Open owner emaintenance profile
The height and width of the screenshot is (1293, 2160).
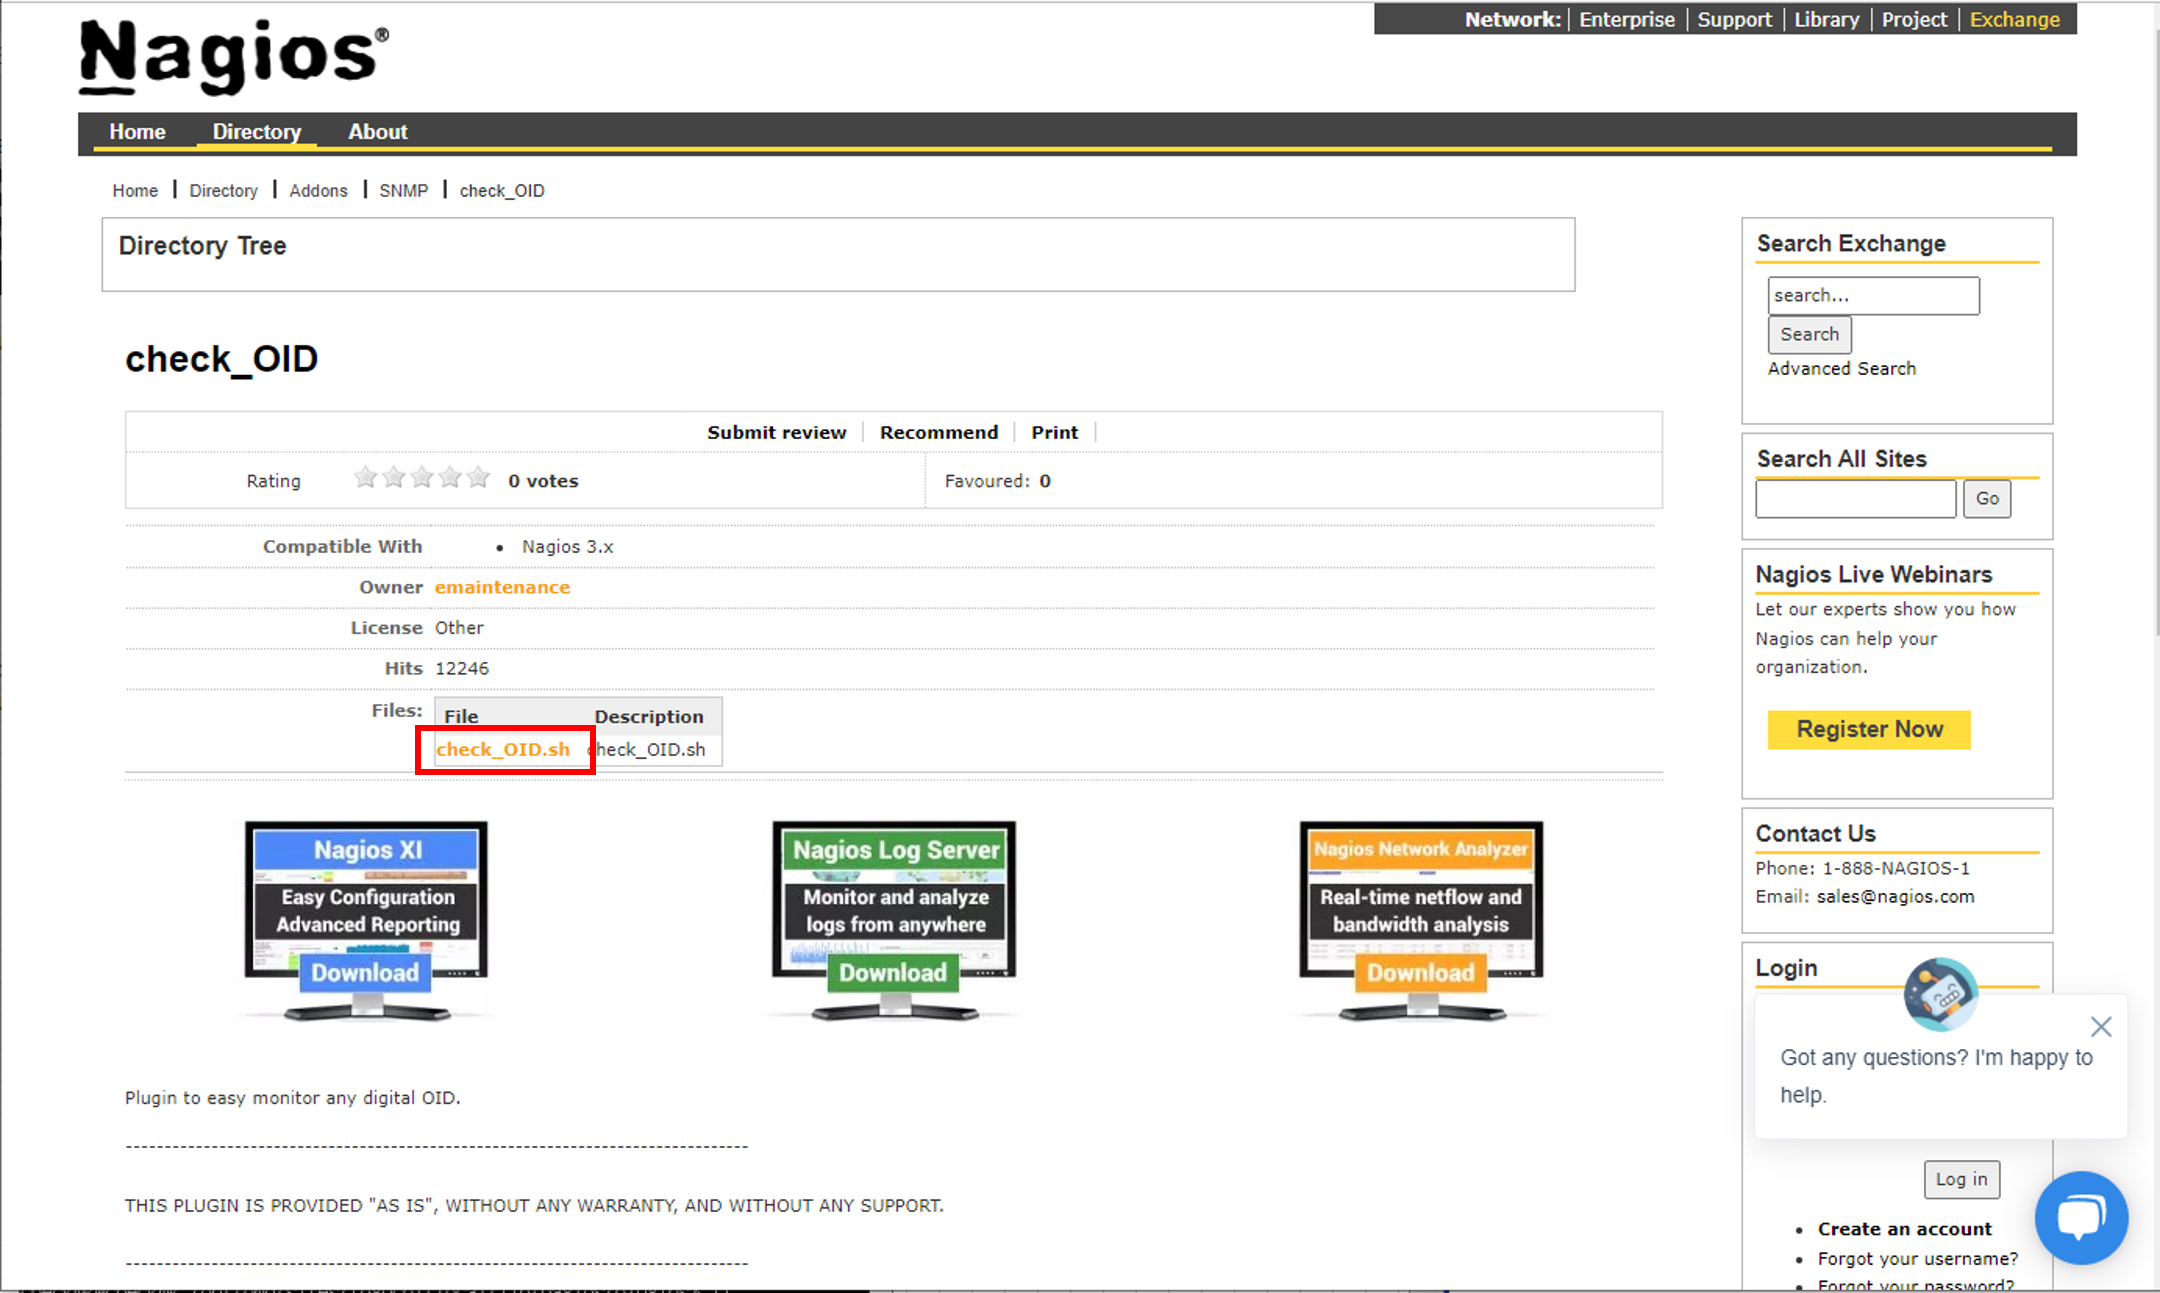click(x=502, y=587)
